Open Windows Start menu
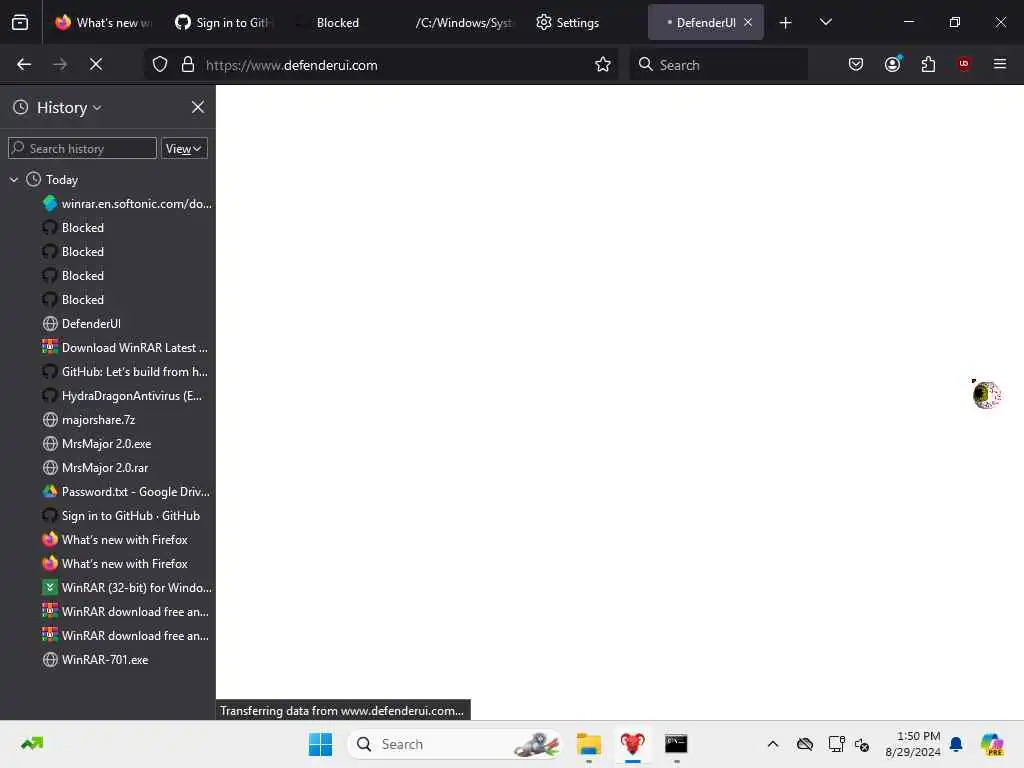Screen dimensions: 1024x768 point(321,744)
